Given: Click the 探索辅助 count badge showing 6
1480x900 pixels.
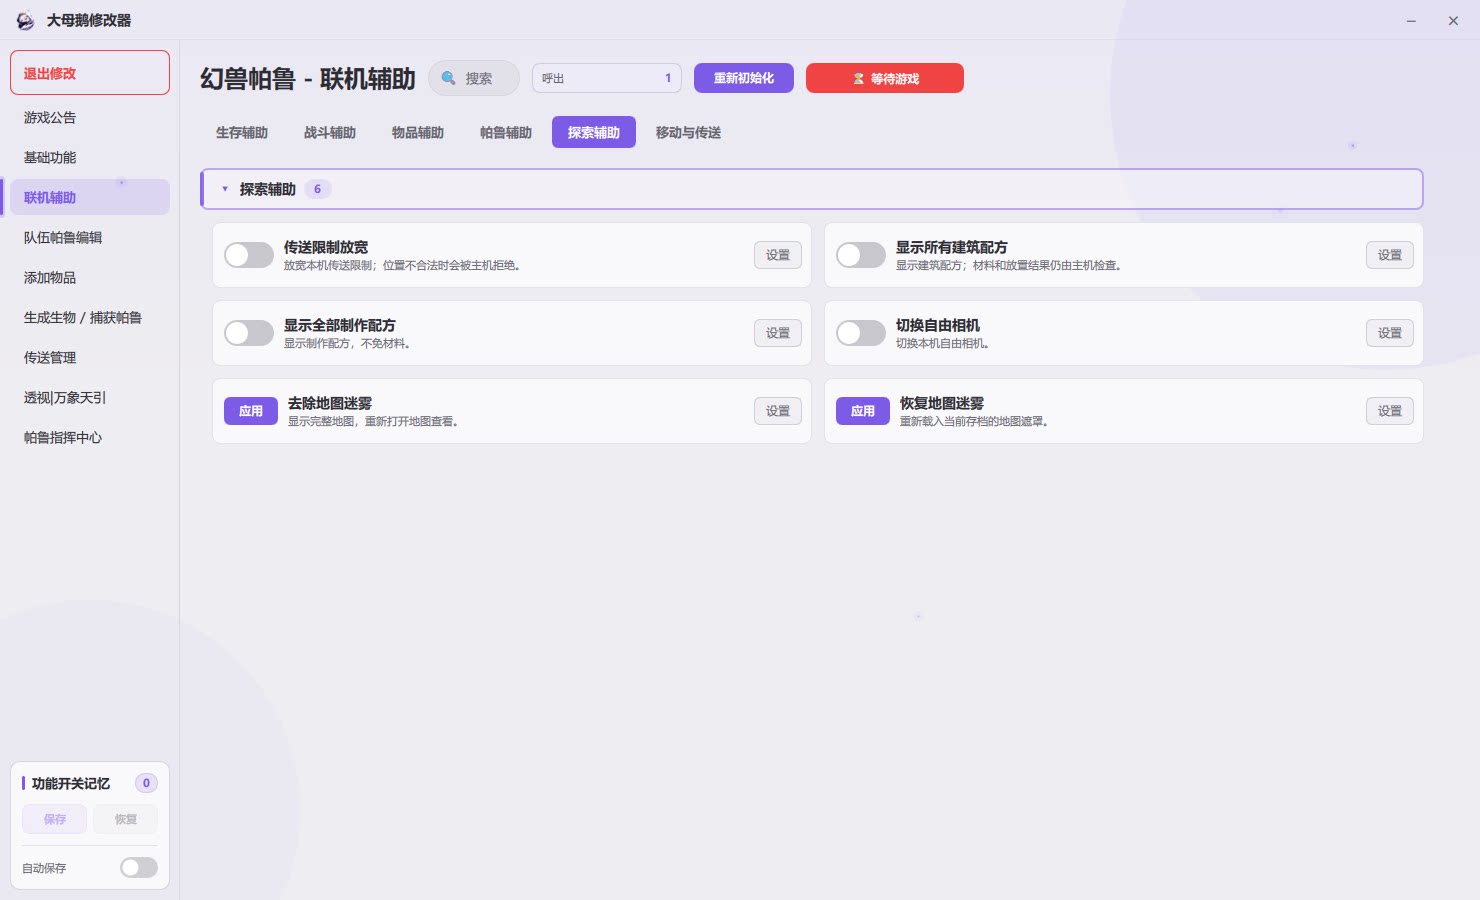Looking at the screenshot, I should pos(318,189).
